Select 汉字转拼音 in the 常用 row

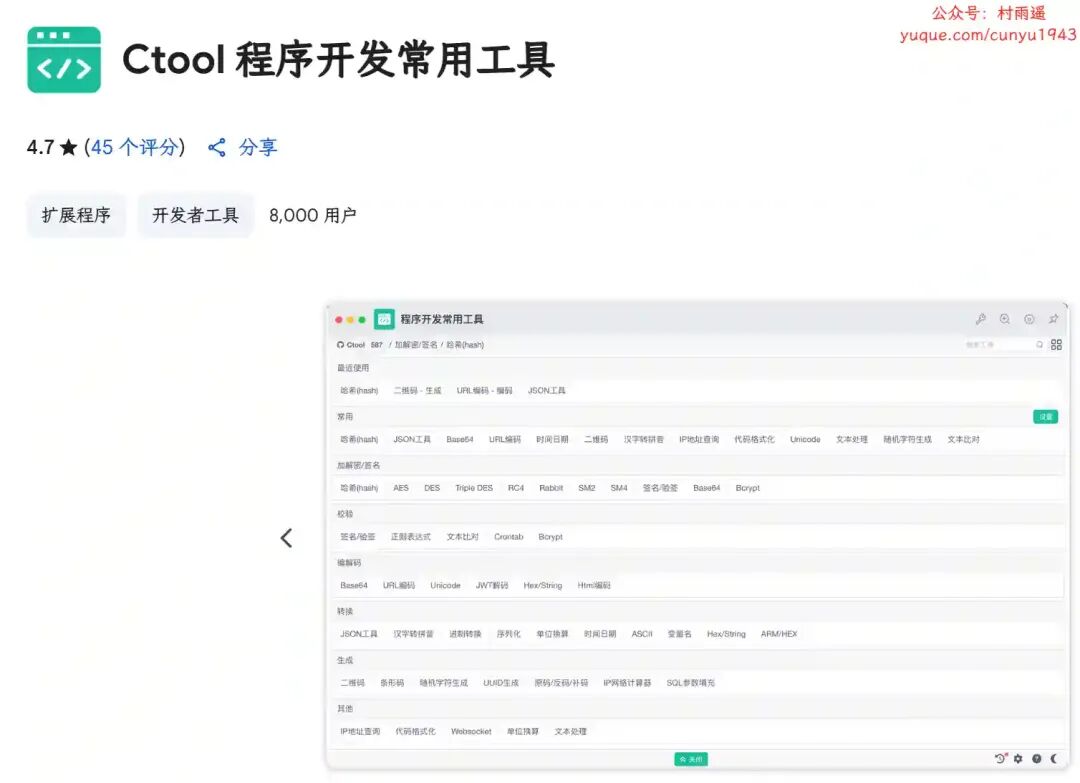point(644,439)
